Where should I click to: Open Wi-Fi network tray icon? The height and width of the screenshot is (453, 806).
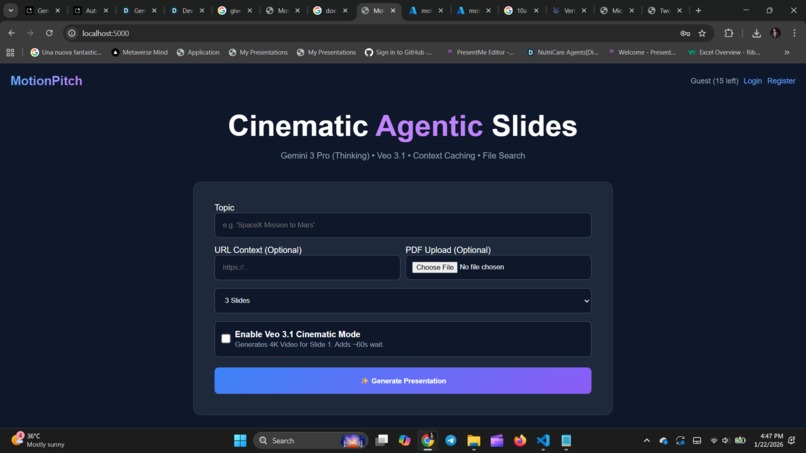click(714, 441)
